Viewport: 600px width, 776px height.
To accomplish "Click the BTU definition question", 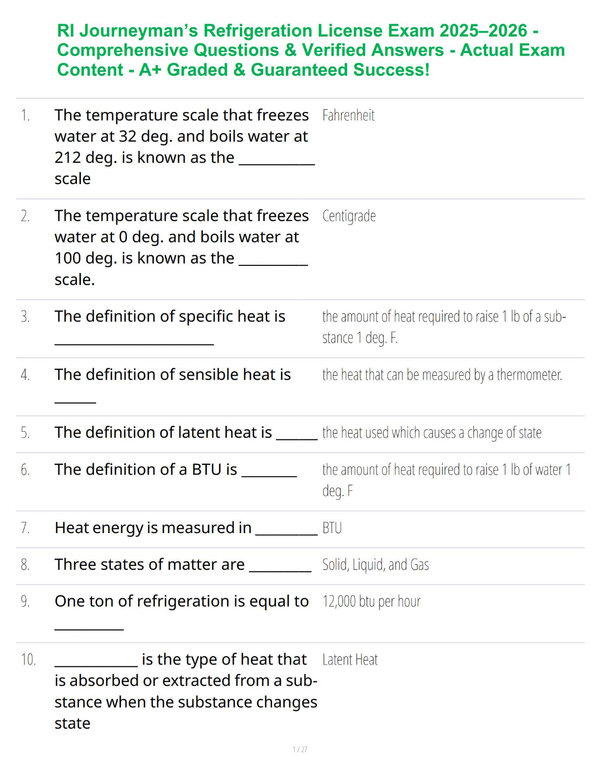I will tap(175, 469).
